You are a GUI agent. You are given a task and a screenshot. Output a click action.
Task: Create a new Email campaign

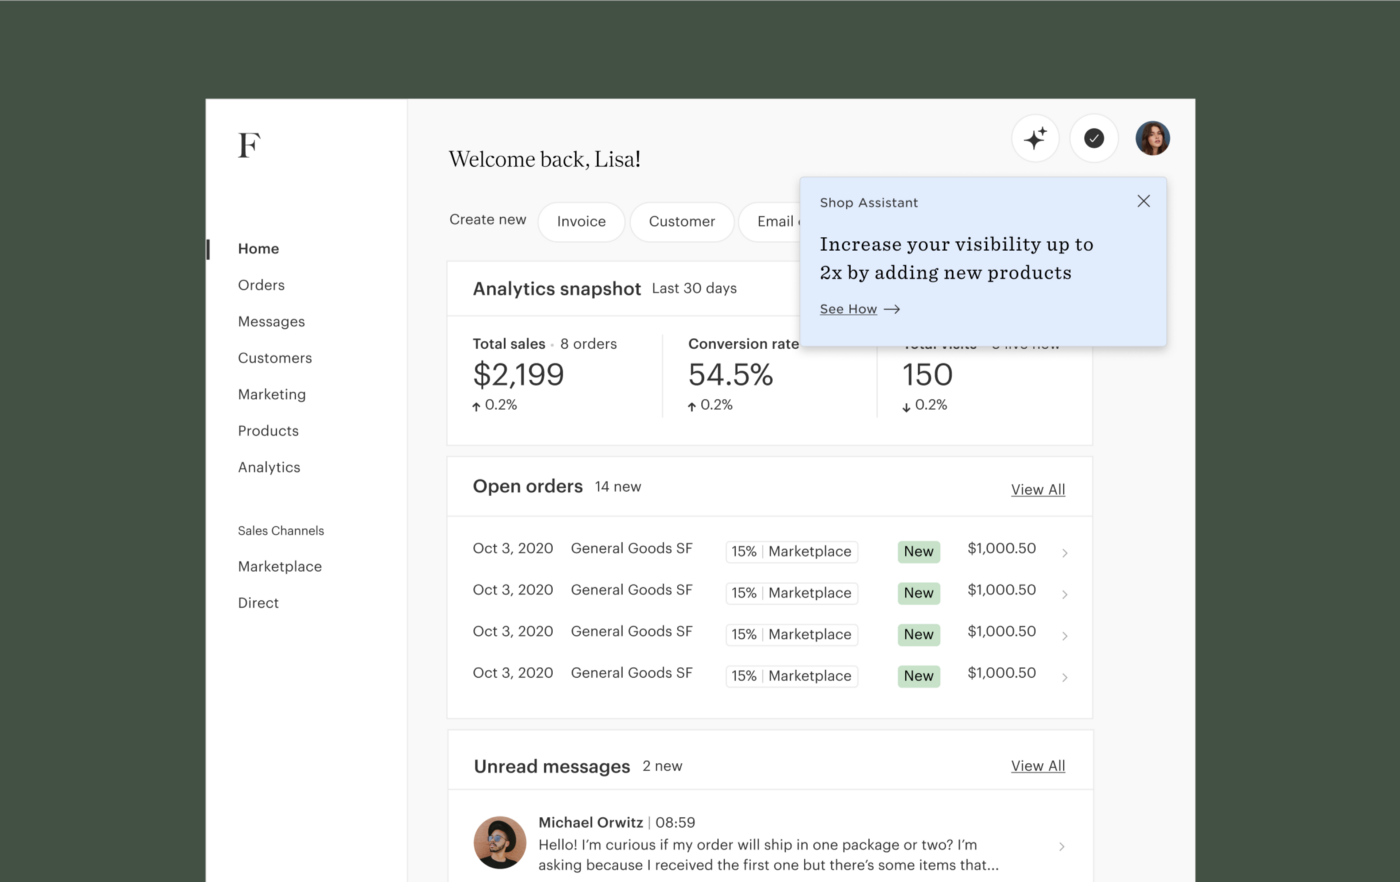(x=775, y=221)
